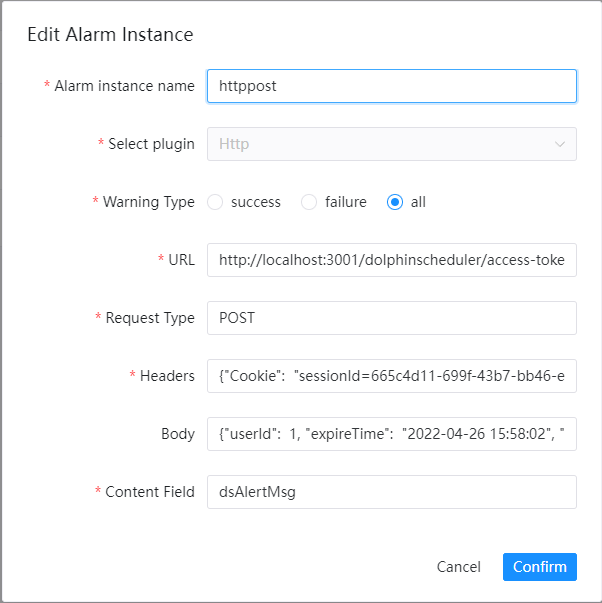Click the chevron arrow in plugin selector
The image size is (602, 603).
click(559, 144)
